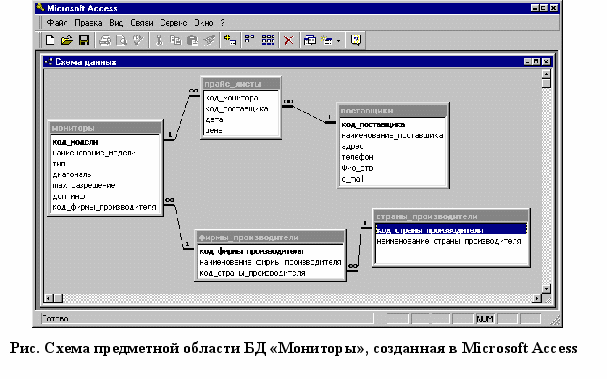Click the мониторы table title bar
The height and width of the screenshot is (379, 607).
pyautogui.click(x=105, y=128)
